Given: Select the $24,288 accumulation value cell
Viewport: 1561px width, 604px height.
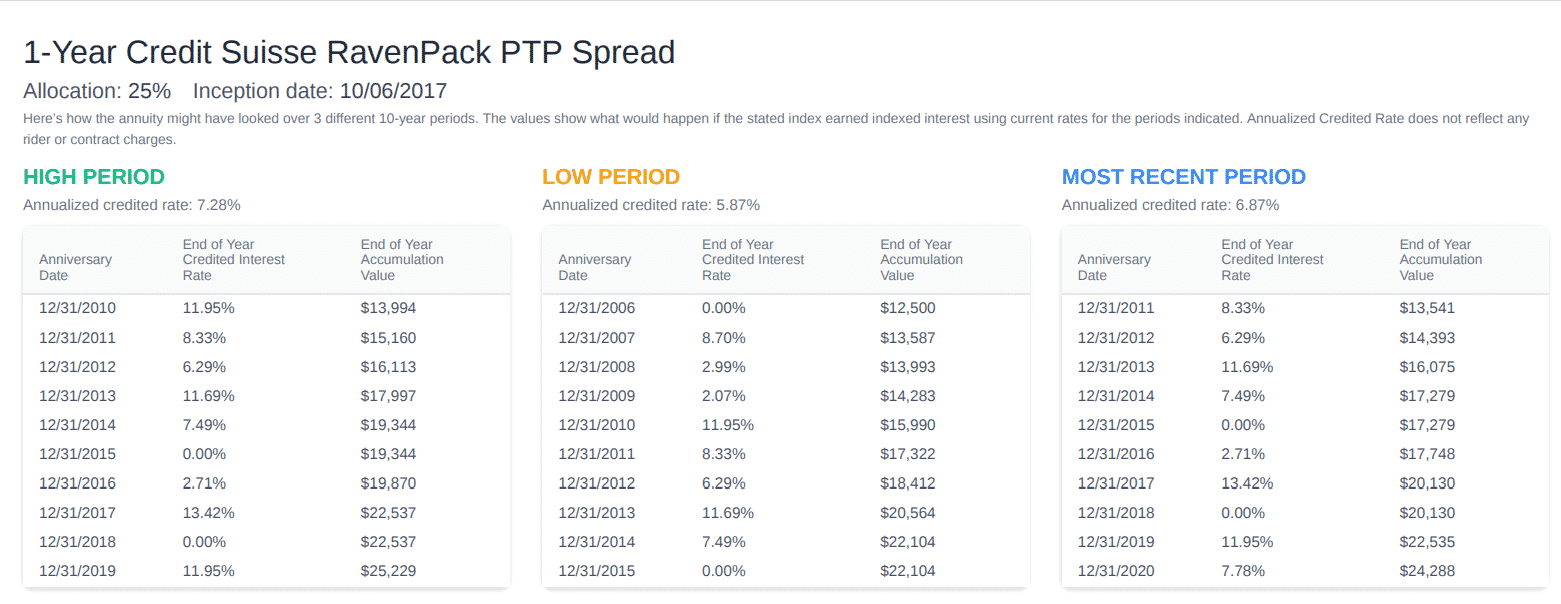Looking at the screenshot, I should pyautogui.click(x=1427, y=572).
